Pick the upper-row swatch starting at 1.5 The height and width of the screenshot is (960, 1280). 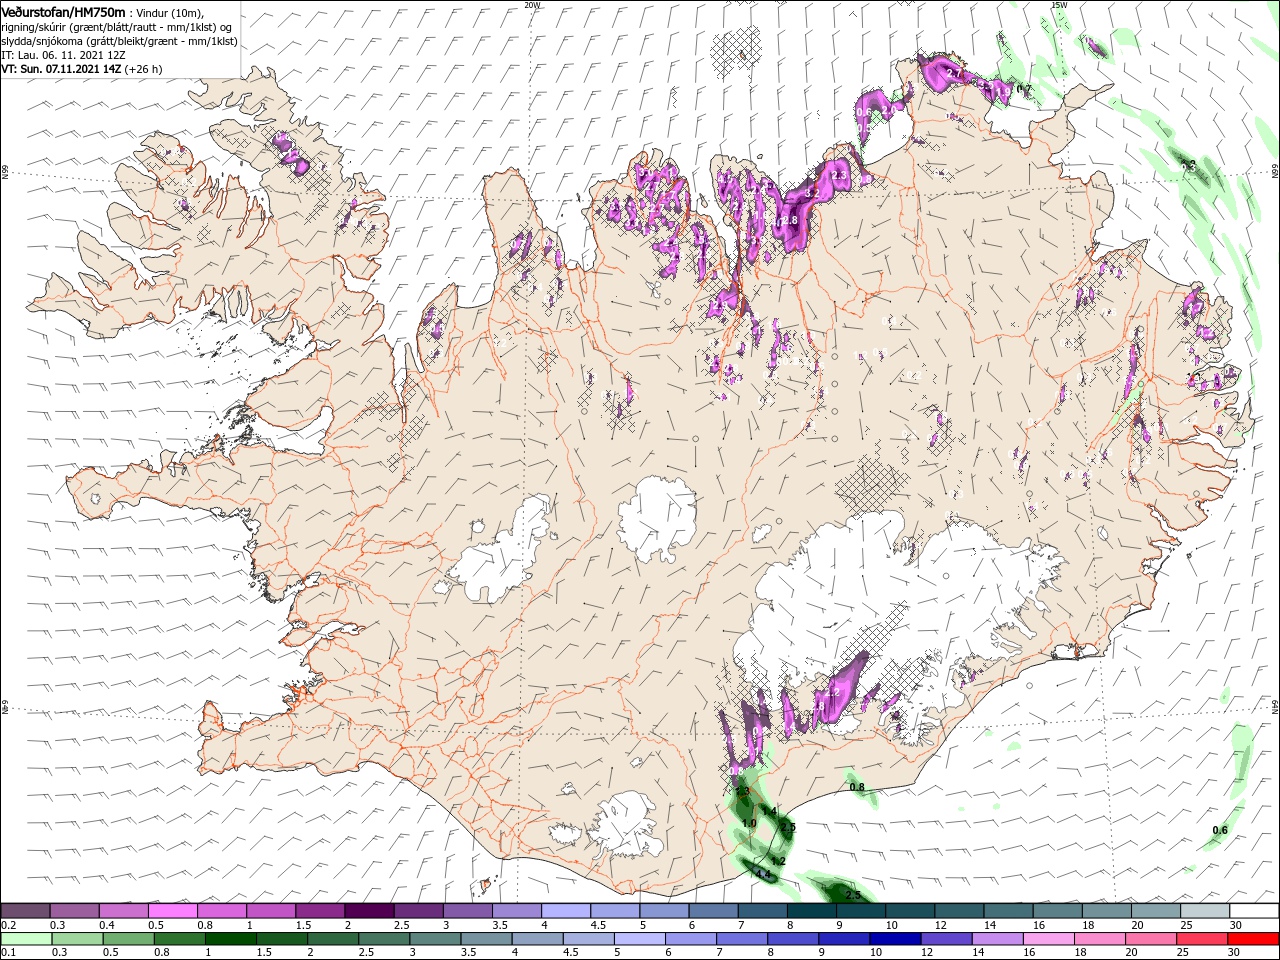pyautogui.click(x=319, y=911)
